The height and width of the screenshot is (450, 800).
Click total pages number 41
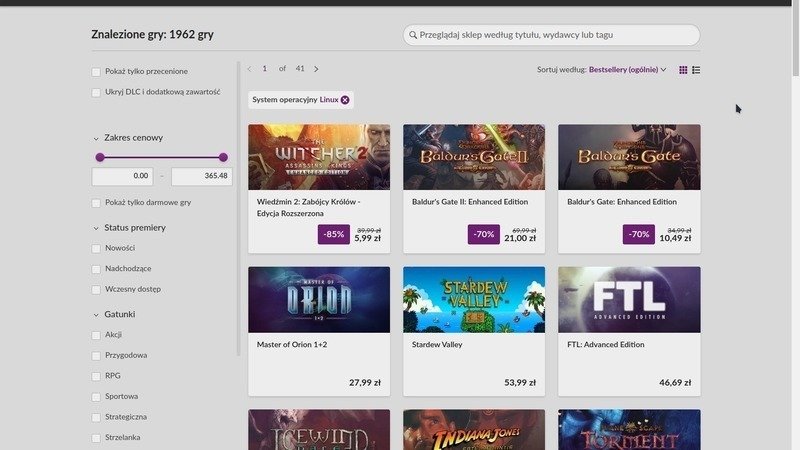pos(300,69)
